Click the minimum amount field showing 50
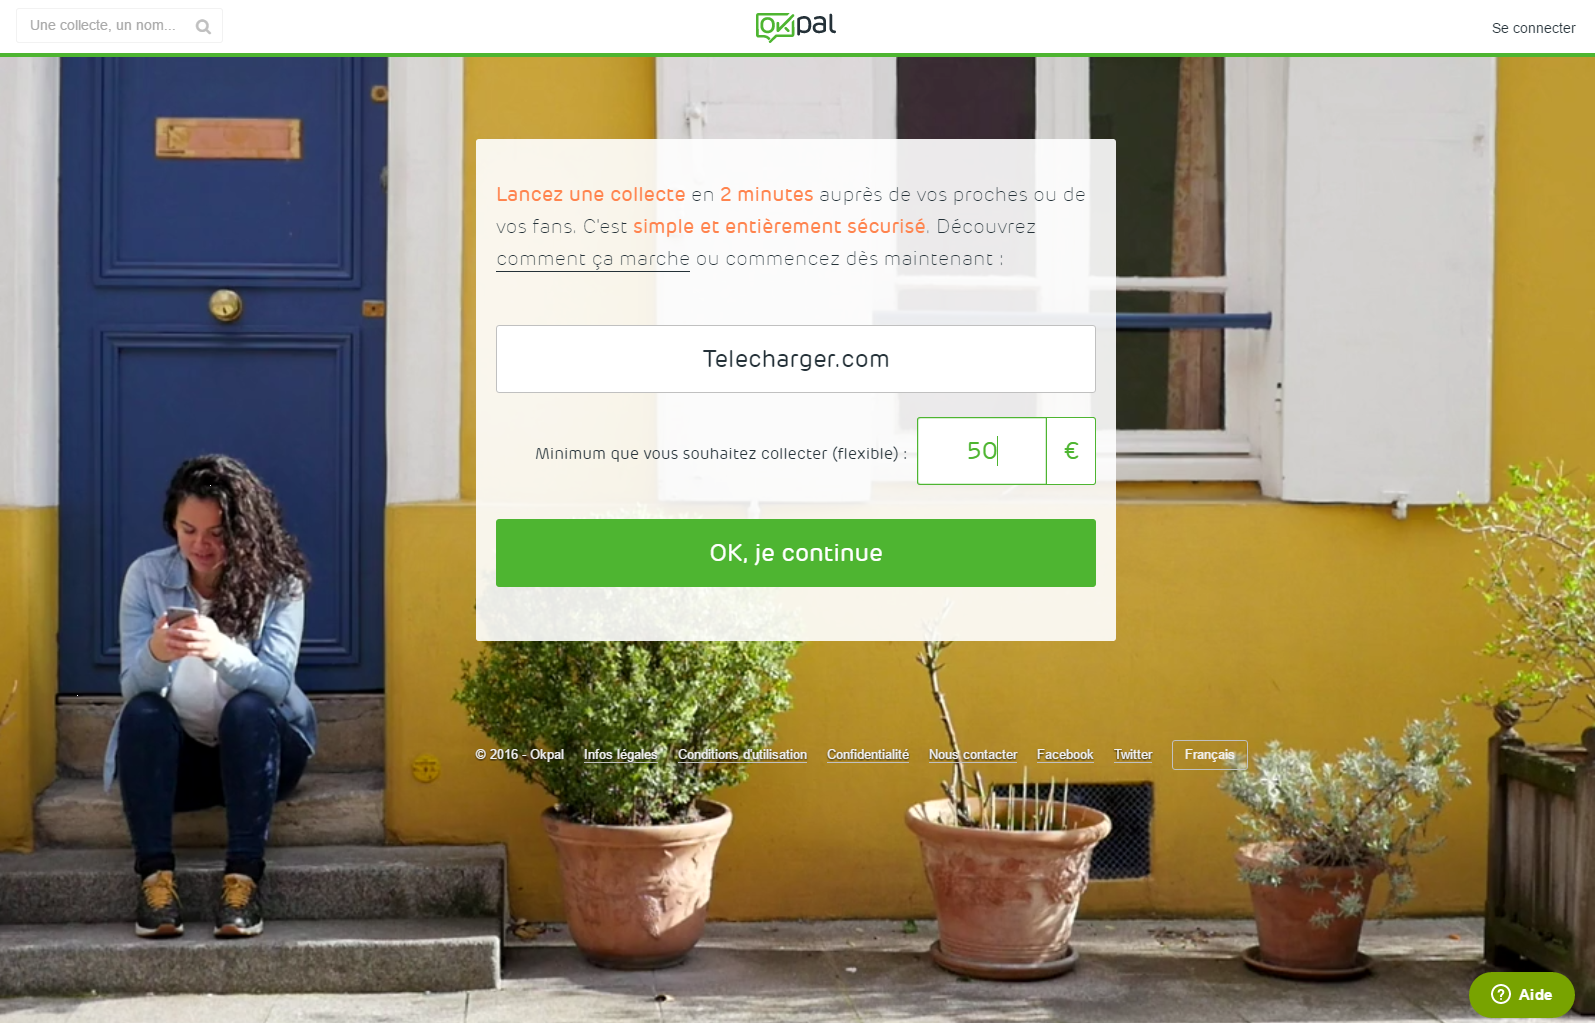This screenshot has width=1595, height=1023. coord(982,451)
